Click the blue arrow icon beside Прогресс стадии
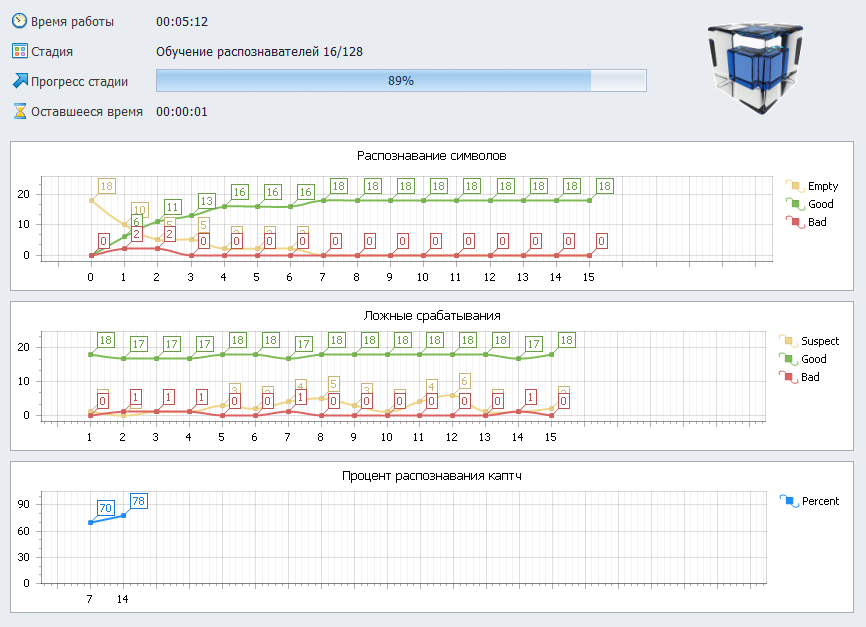 pyautogui.click(x=19, y=81)
